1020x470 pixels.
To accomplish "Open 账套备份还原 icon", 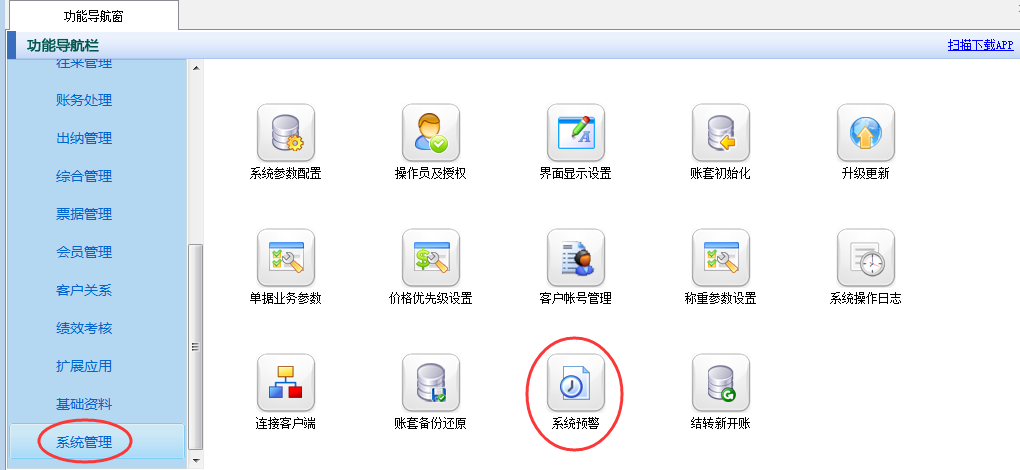I will pos(431,383).
